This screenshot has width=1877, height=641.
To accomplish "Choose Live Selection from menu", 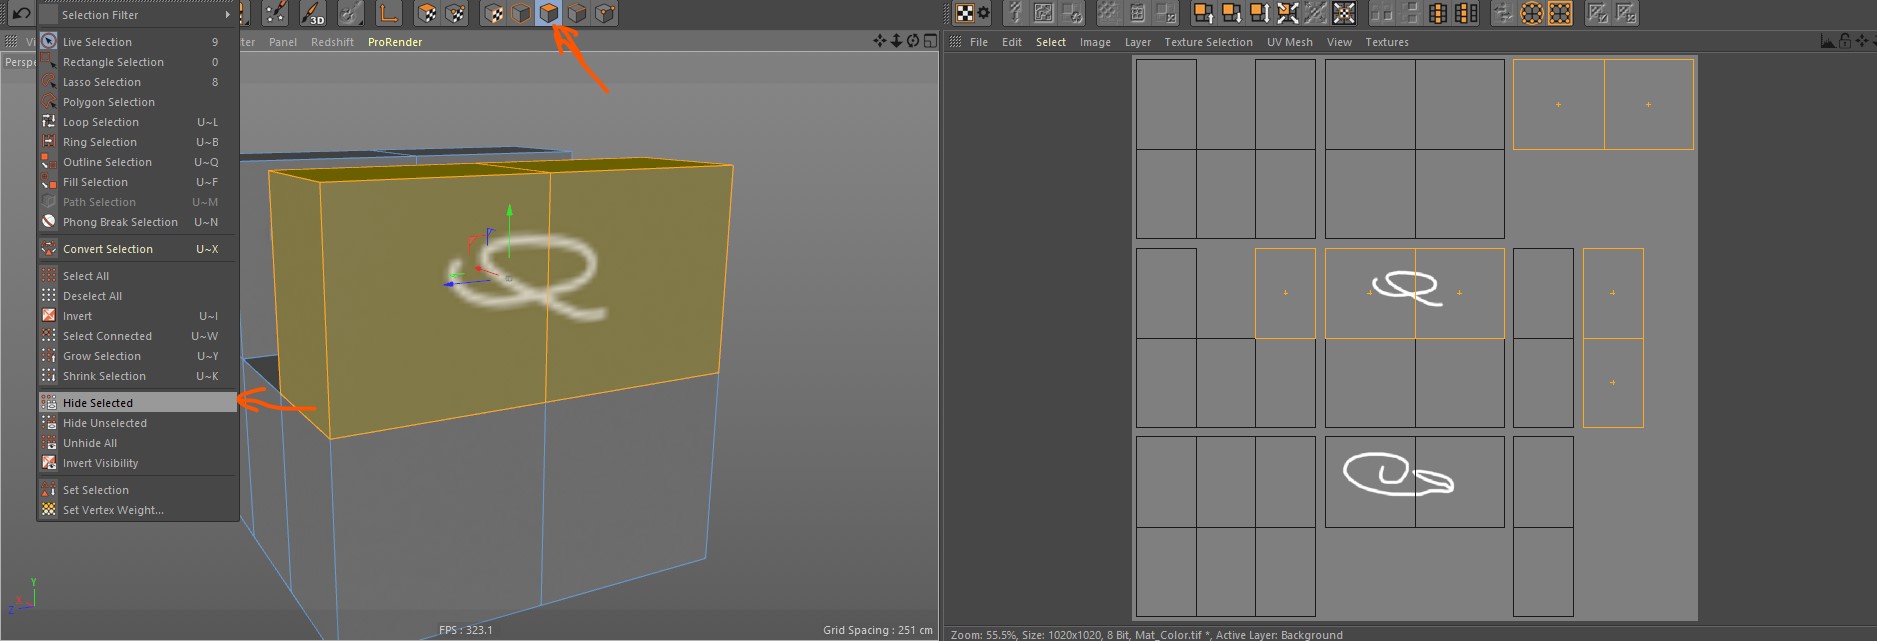I will tap(138, 42).
